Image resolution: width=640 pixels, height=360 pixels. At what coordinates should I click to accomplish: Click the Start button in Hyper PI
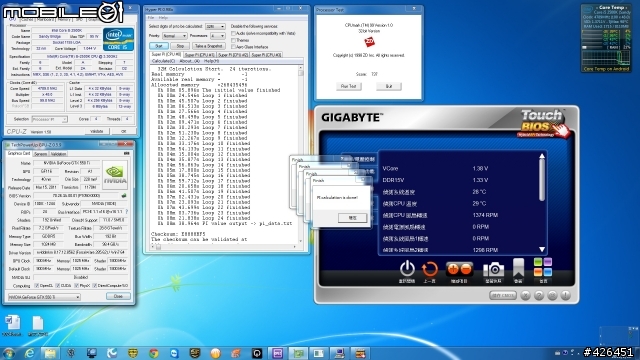(x=159, y=46)
